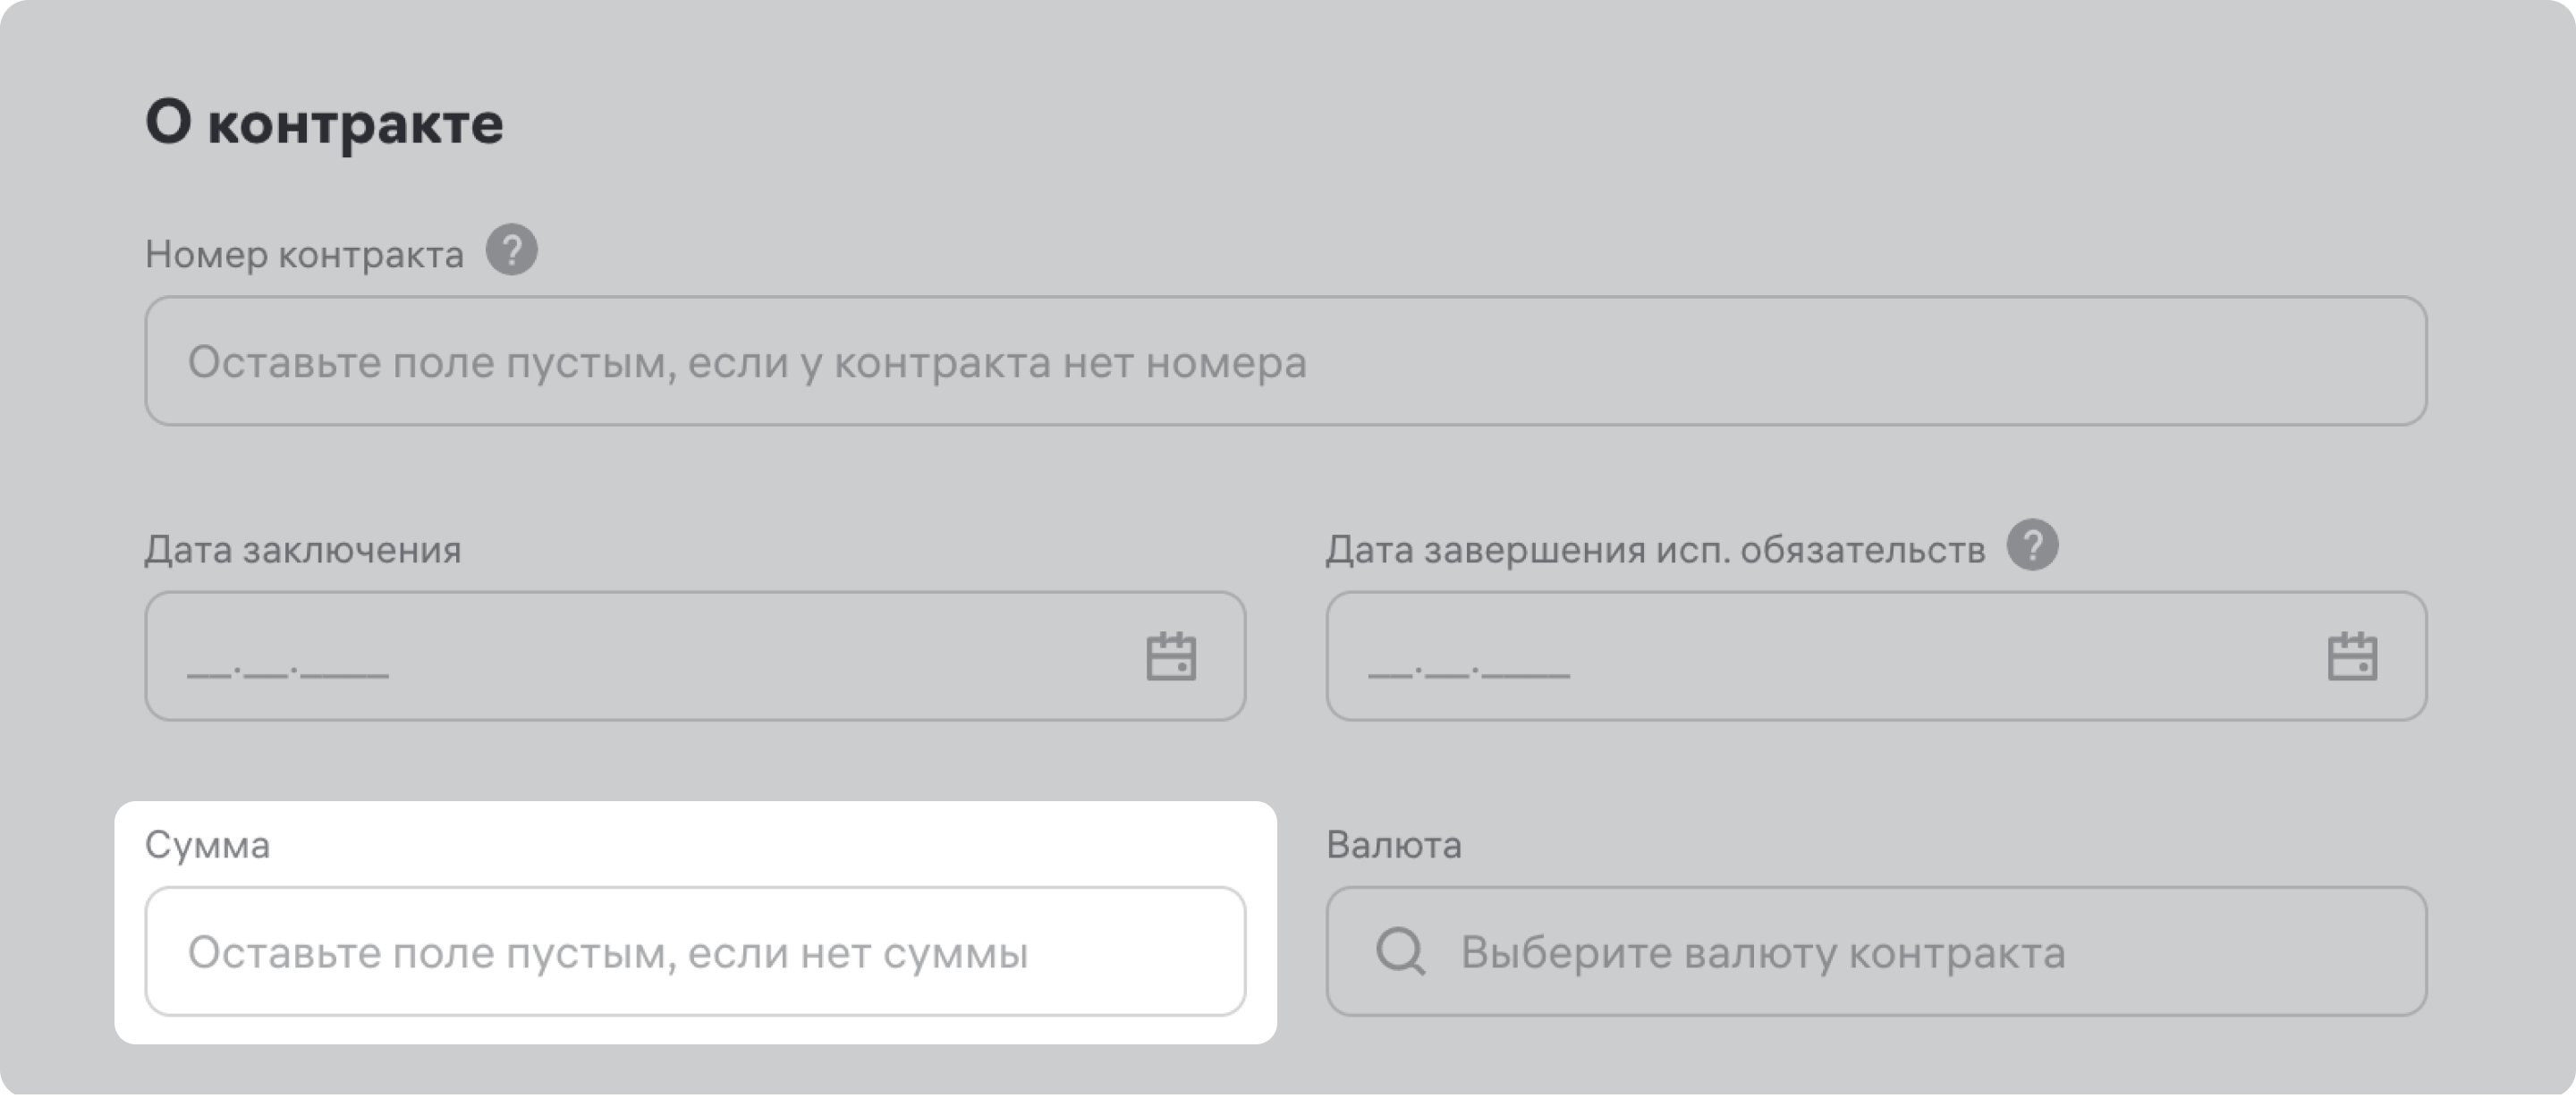Click the 'Оставьте поле пустым, если нет суммы' placeholder
The height and width of the screenshot is (1098, 2576).
pos(607,953)
